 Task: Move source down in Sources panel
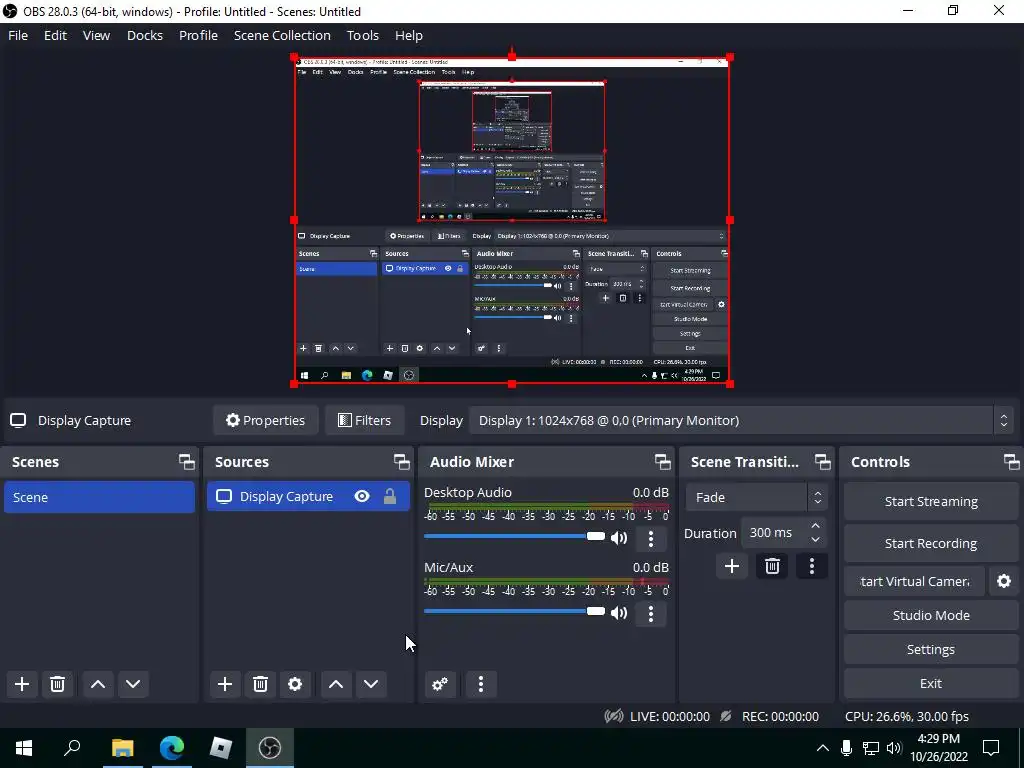point(371,684)
